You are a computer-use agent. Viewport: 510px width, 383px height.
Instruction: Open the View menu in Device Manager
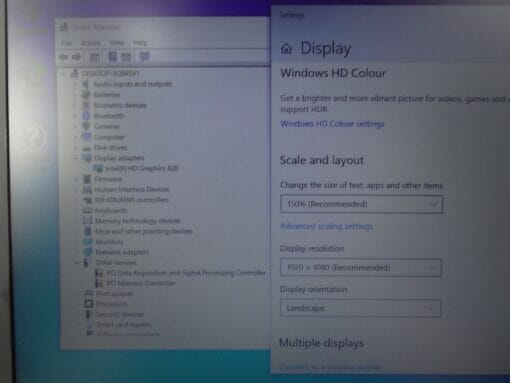point(117,43)
